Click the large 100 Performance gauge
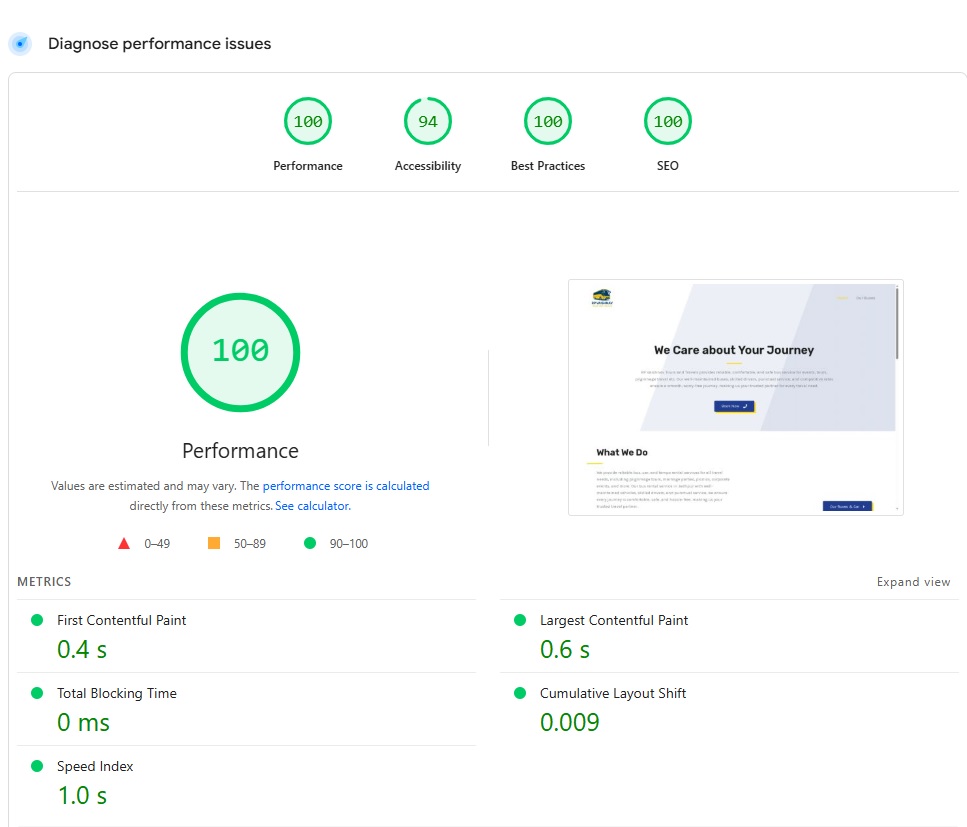967x827 pixels. click(240, 351)
